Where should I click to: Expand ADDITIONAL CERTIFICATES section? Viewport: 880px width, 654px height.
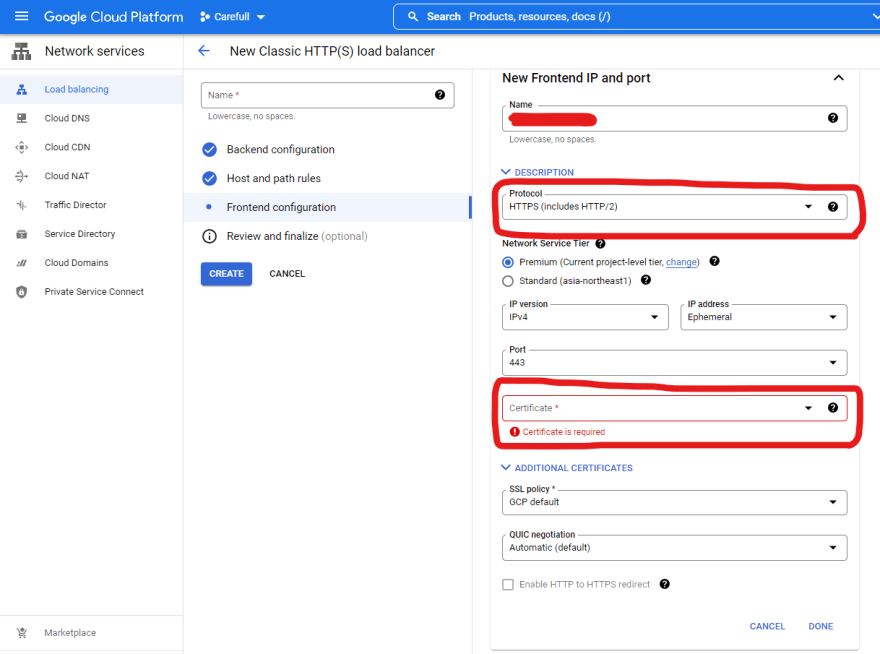coord(567,468)
